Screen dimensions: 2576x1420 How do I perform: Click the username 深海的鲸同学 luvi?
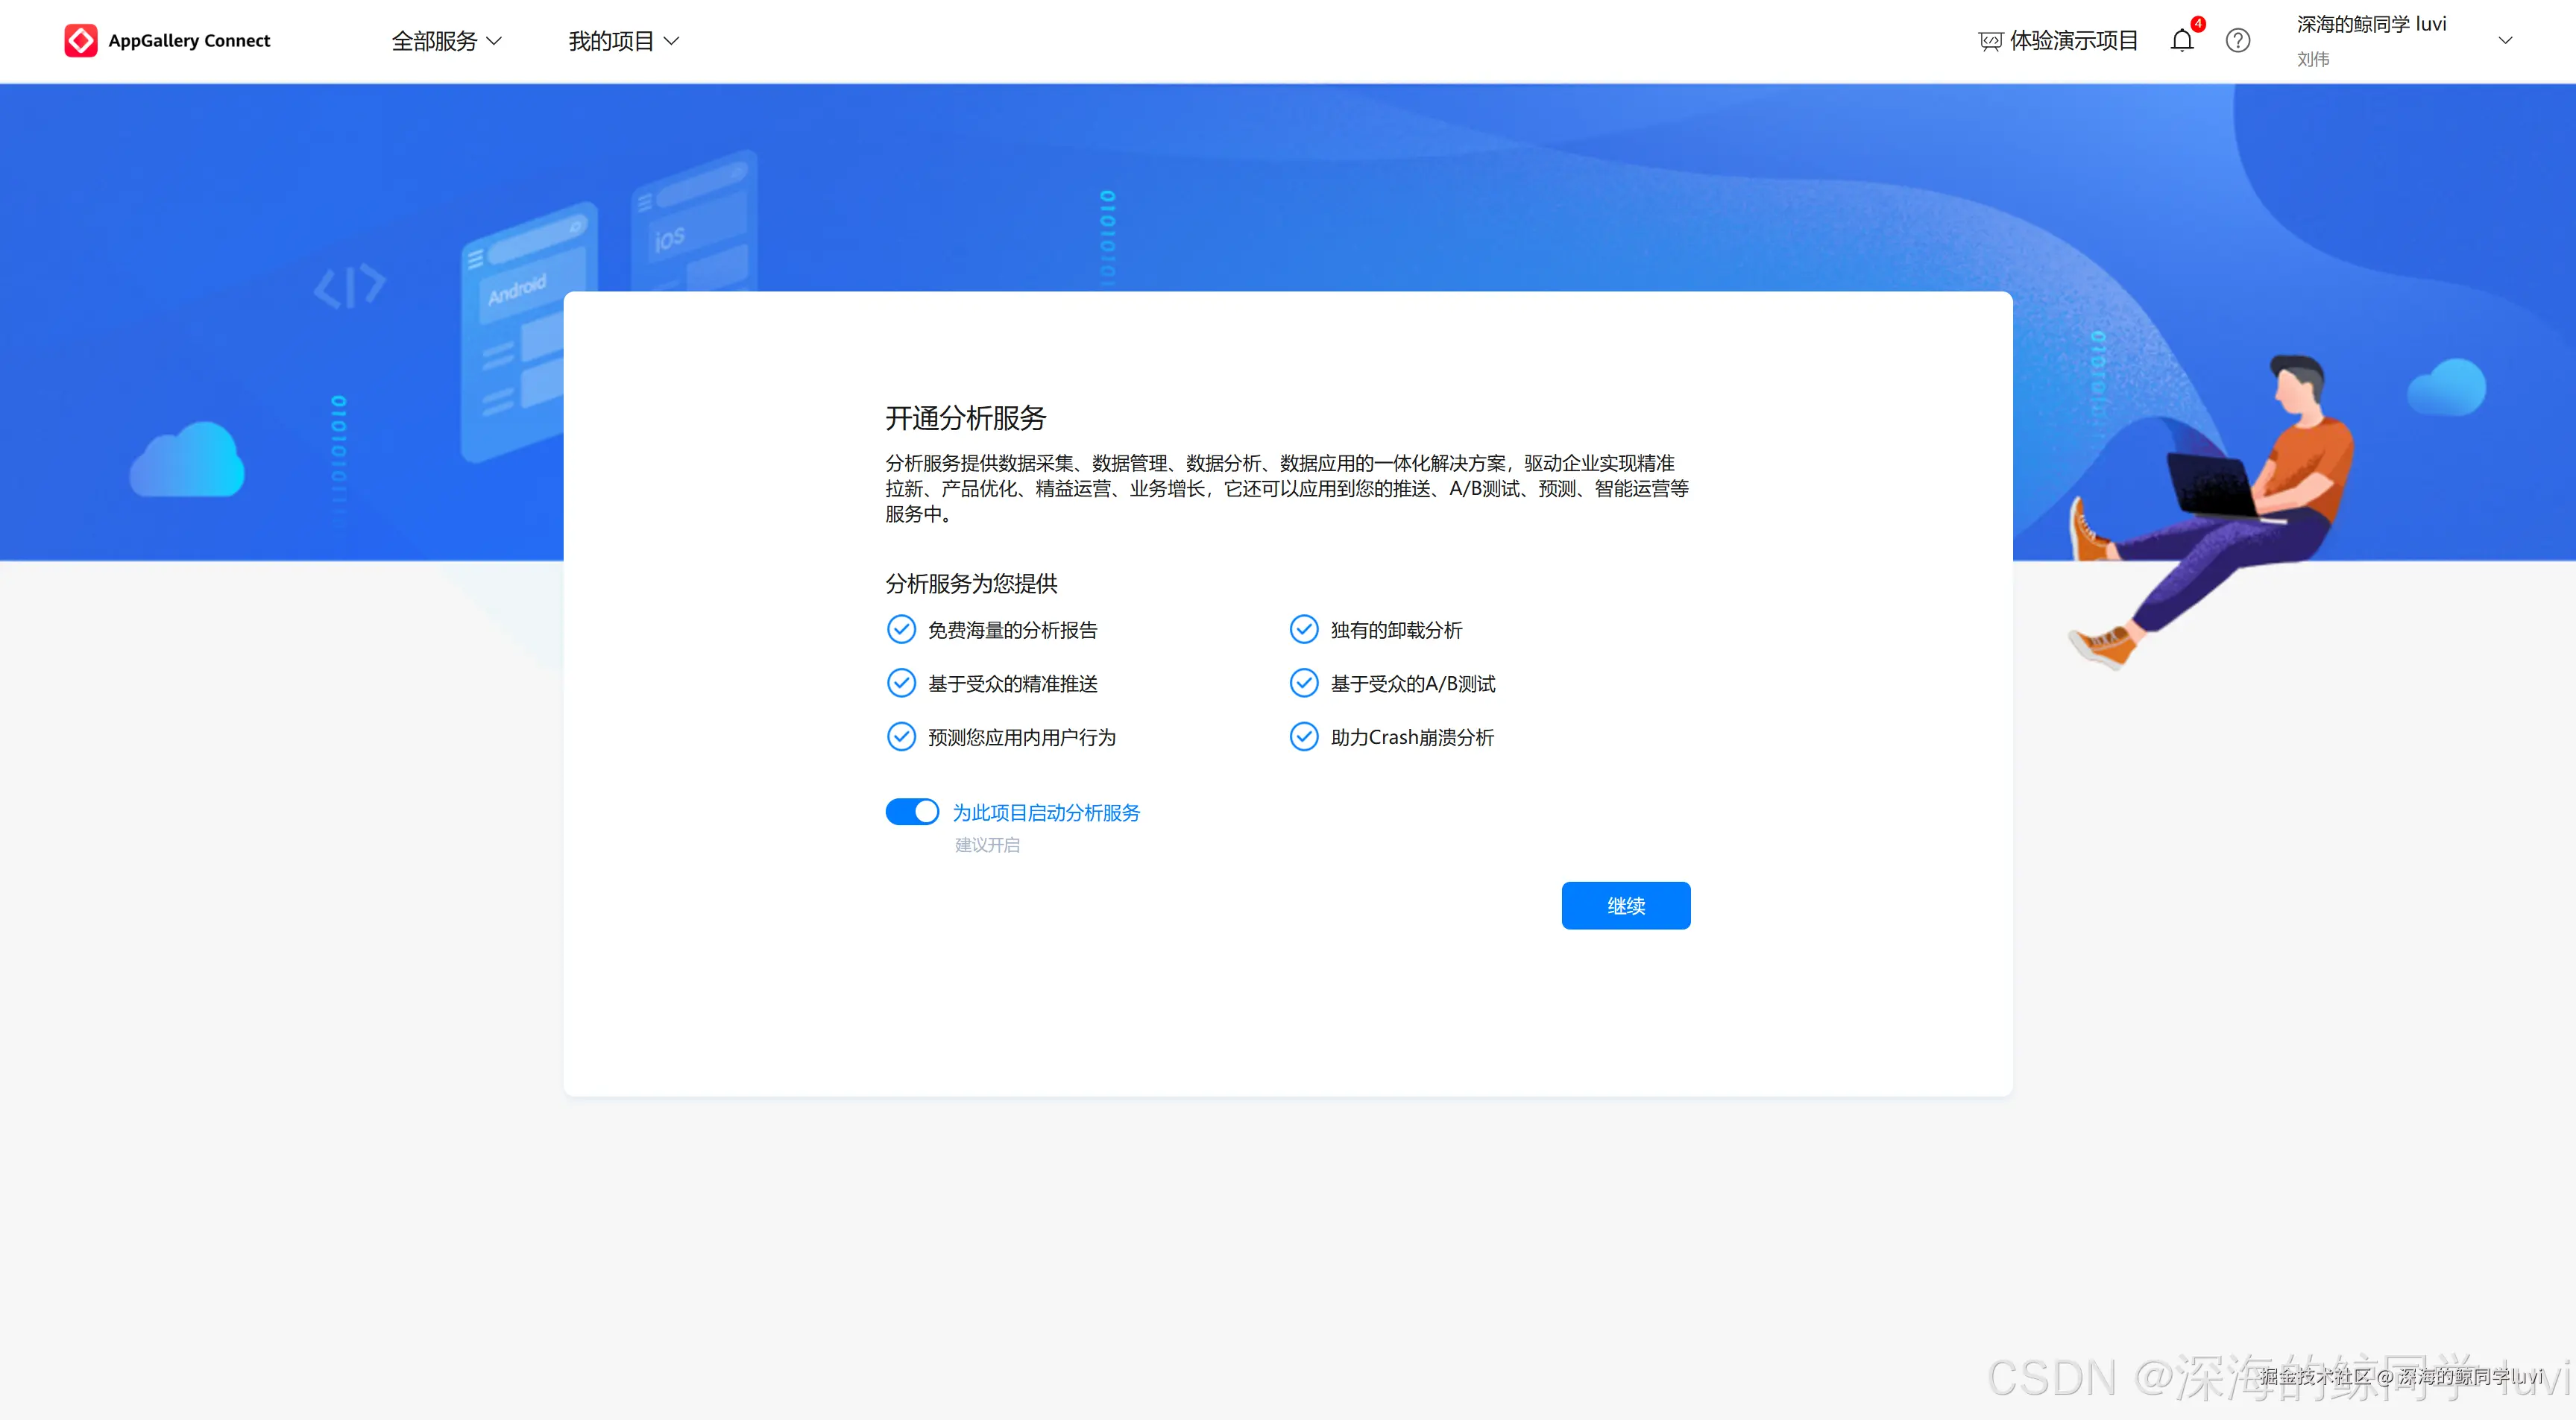(2371, 25)
